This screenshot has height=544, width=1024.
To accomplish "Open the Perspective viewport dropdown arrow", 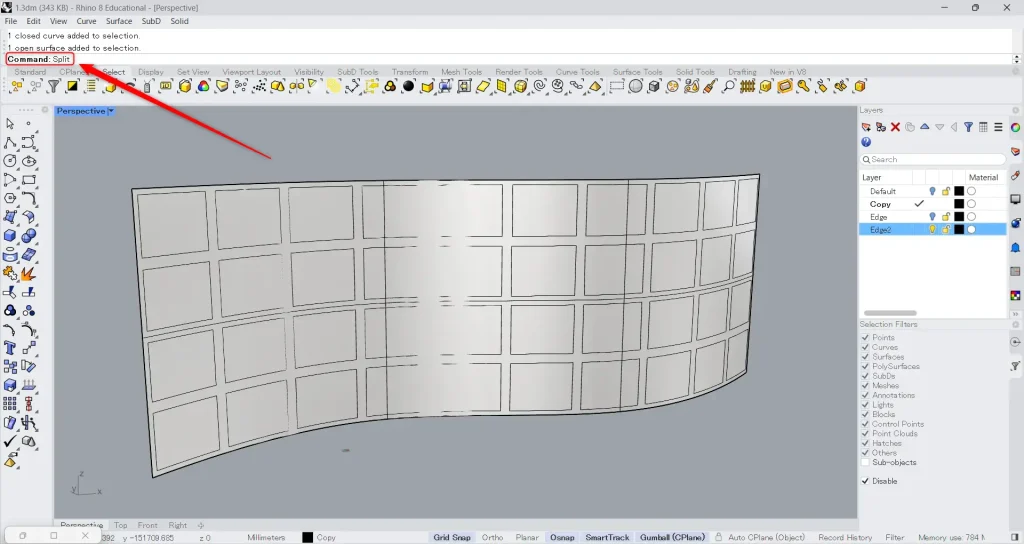I will pyautogui.click(x=111, y=111).
